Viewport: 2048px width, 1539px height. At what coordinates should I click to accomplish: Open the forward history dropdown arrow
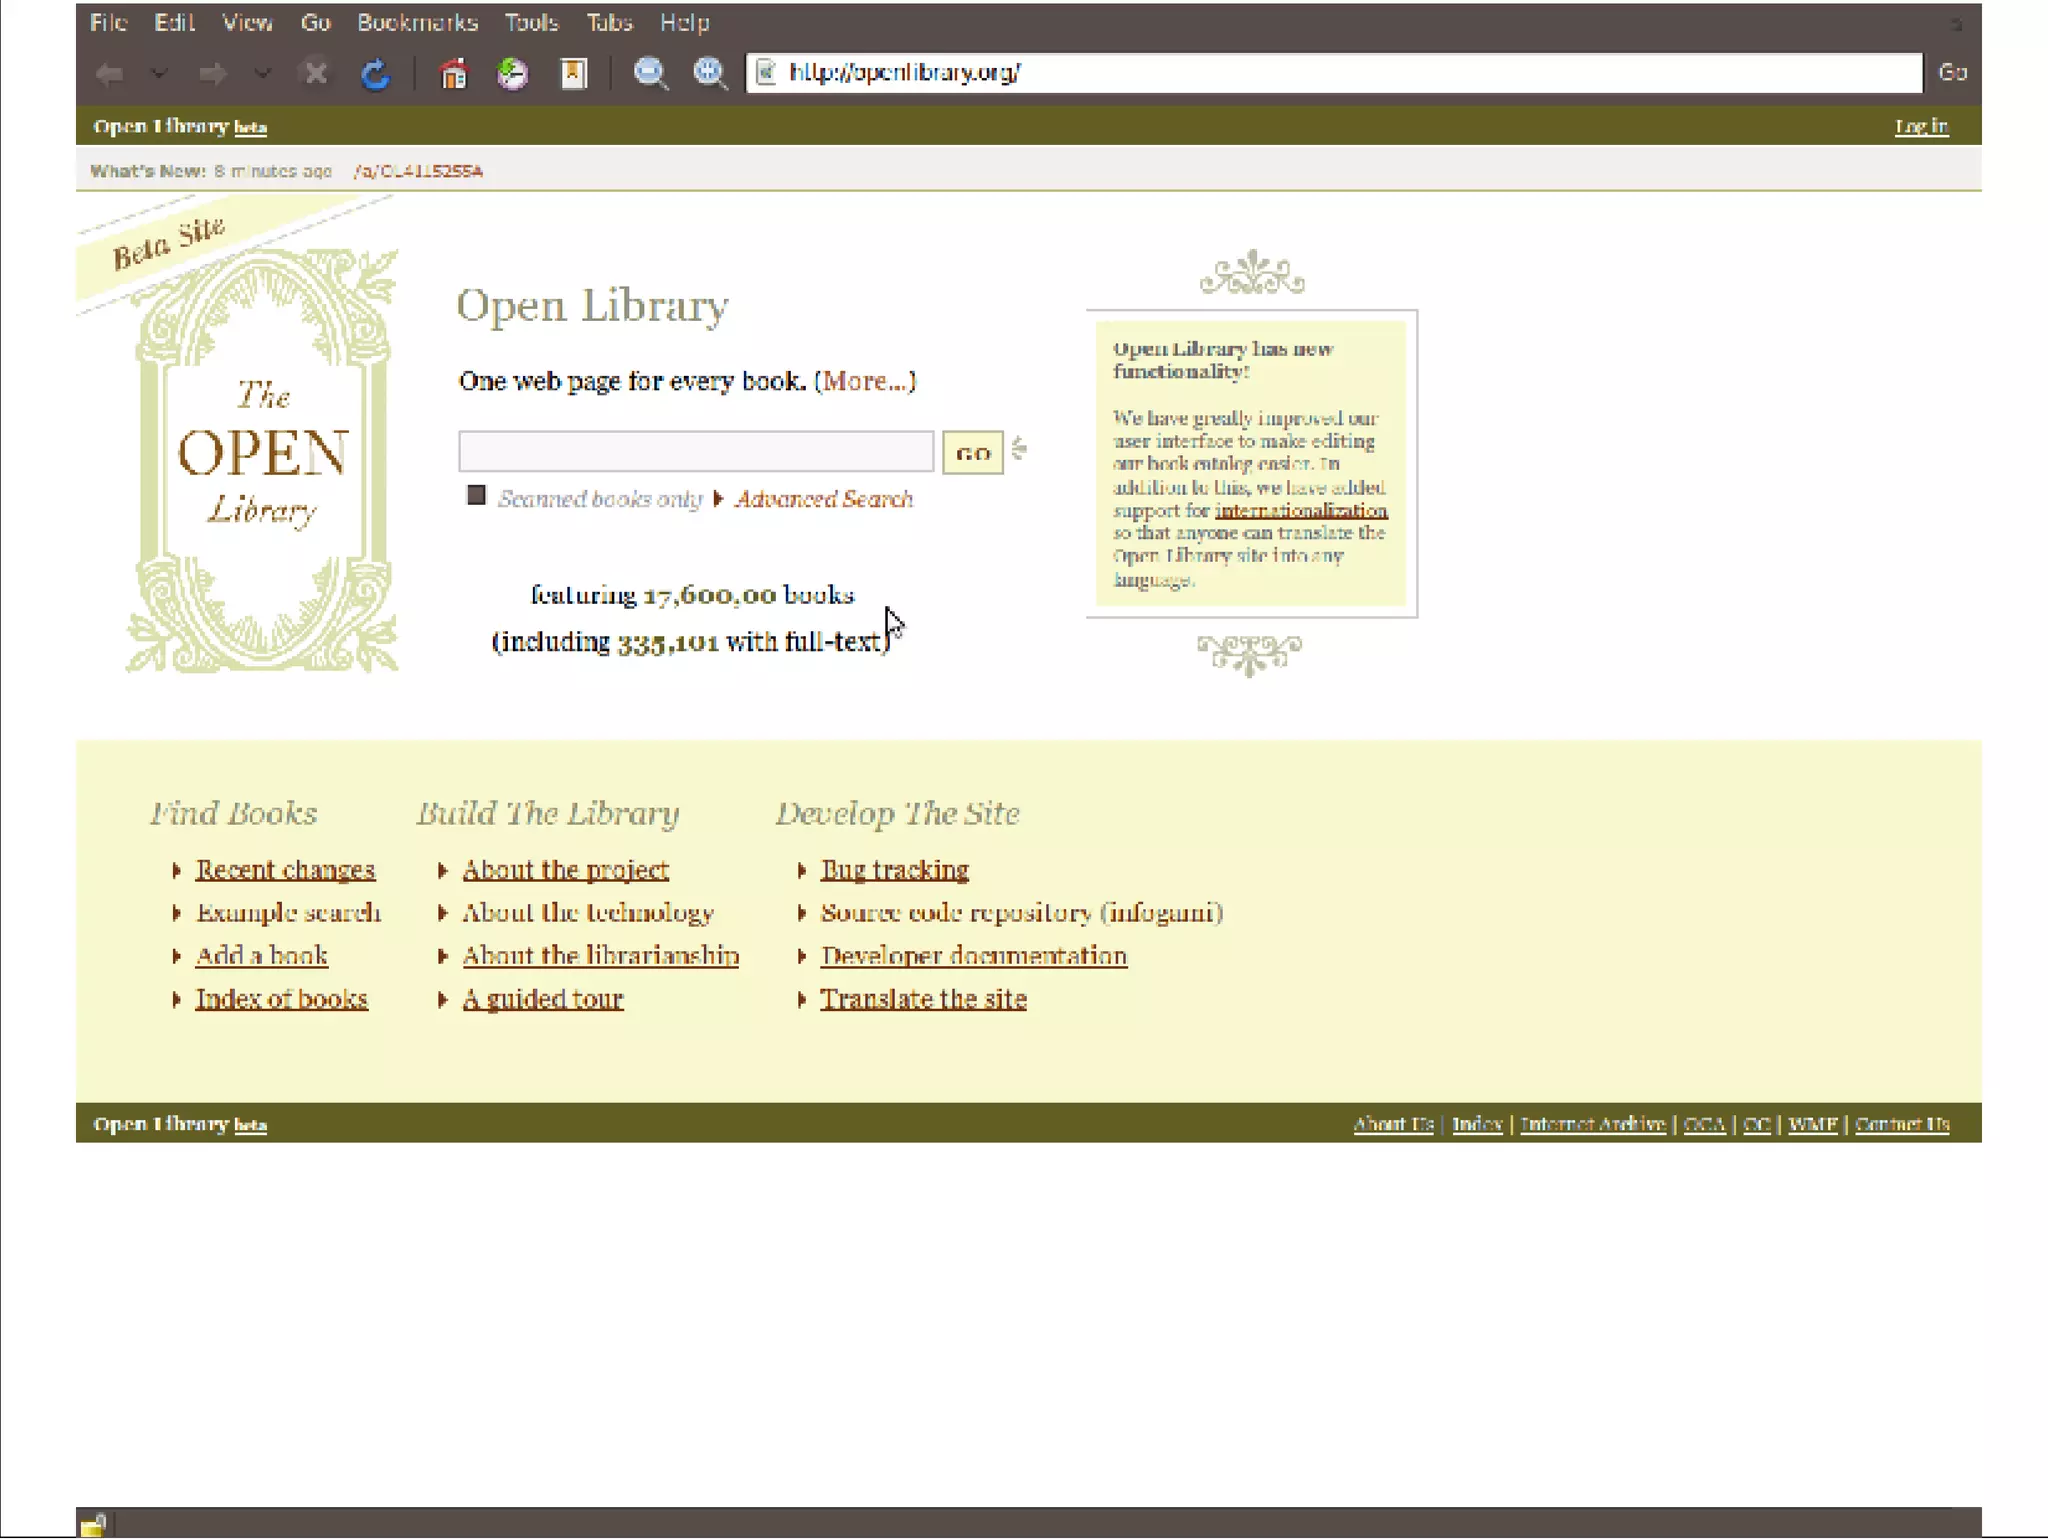pyautogui.click(x=262, y=73)
